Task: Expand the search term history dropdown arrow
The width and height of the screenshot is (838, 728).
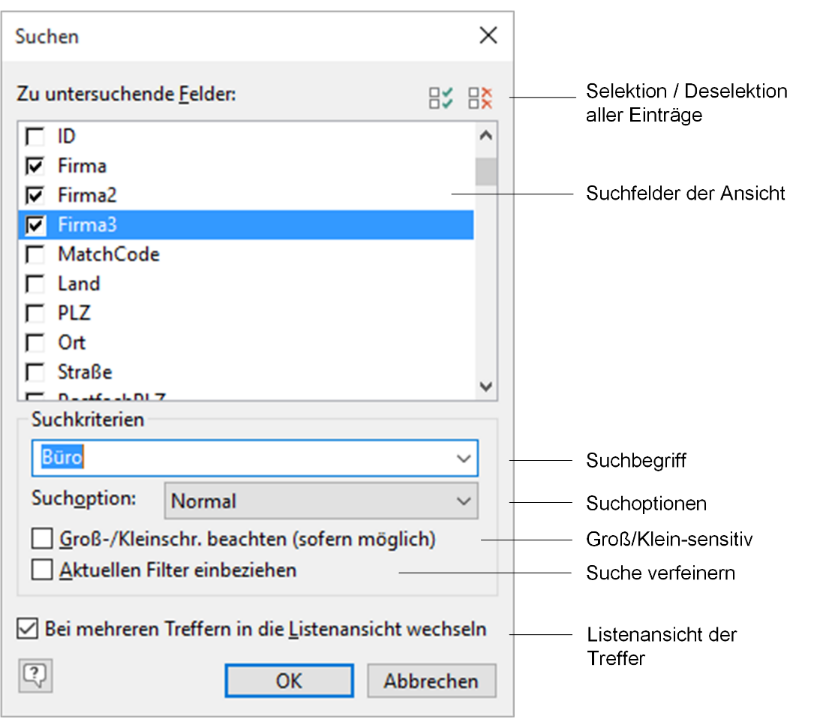Action: [x=463, y=458]
